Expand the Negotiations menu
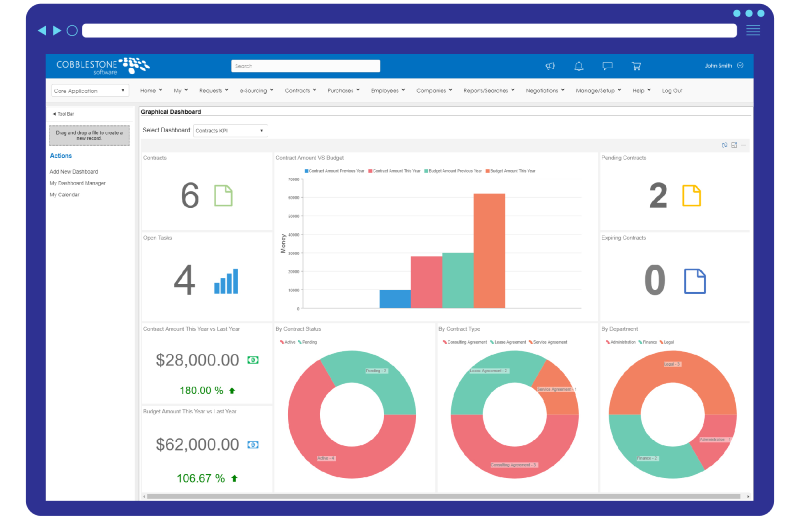Image resolution: width=800 pixels, height=520 pixels. pyautogui.click(x=545, y=90)
